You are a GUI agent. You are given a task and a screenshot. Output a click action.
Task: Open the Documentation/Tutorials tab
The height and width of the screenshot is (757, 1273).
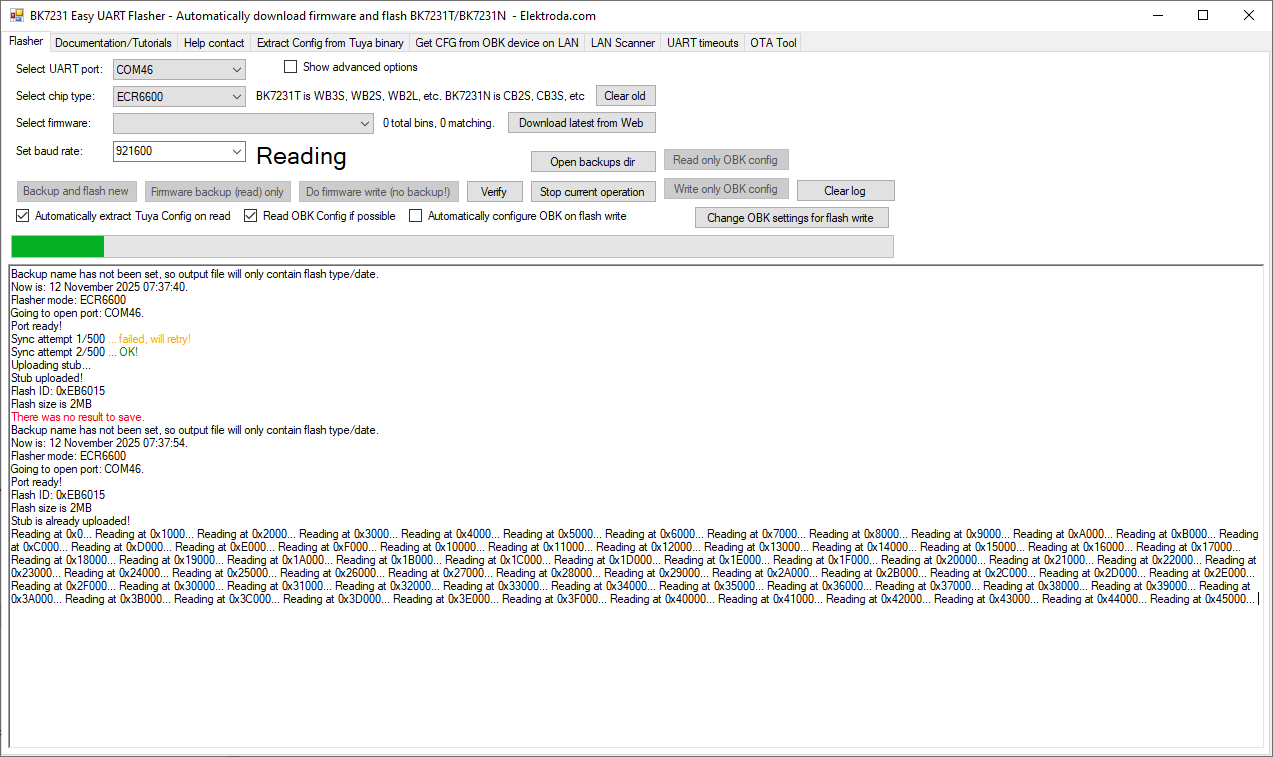[113, 43]
